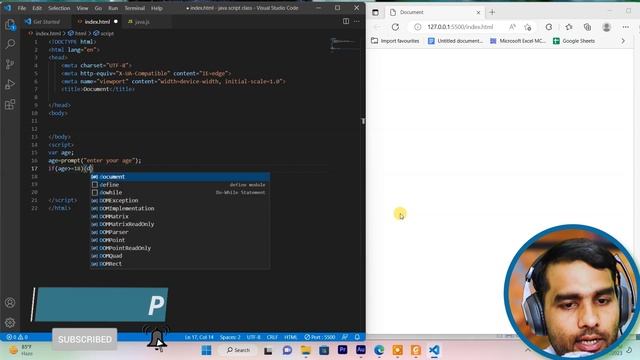640x360 pixels.
Task: Refresh the browser page
Action: point(395,27)
